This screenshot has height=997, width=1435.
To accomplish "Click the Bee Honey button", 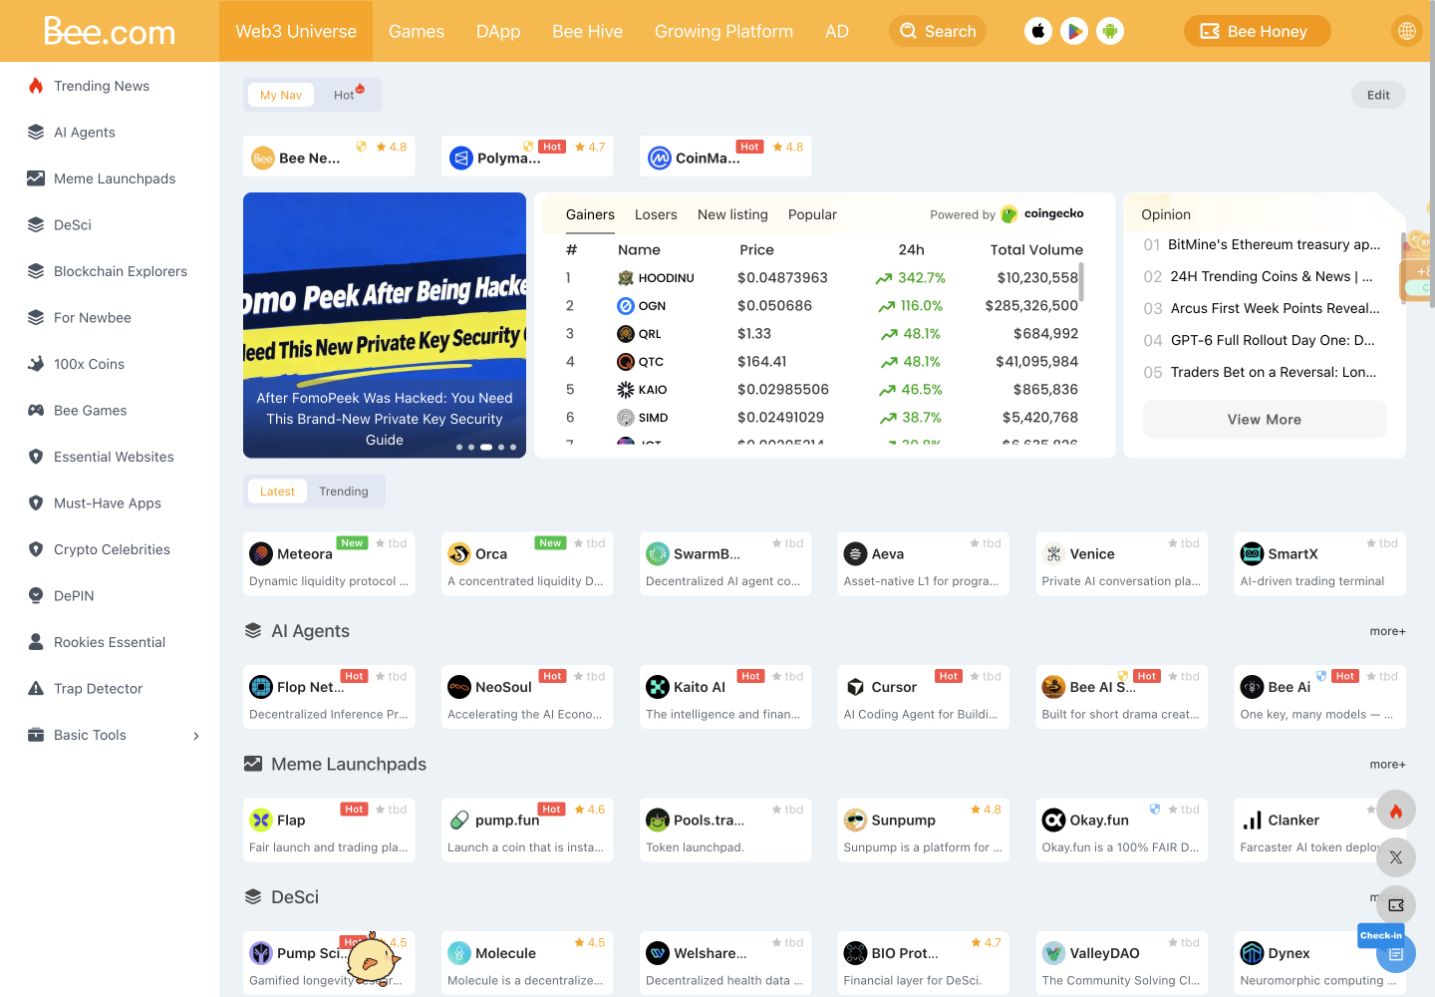I will tap(1257, 31).
